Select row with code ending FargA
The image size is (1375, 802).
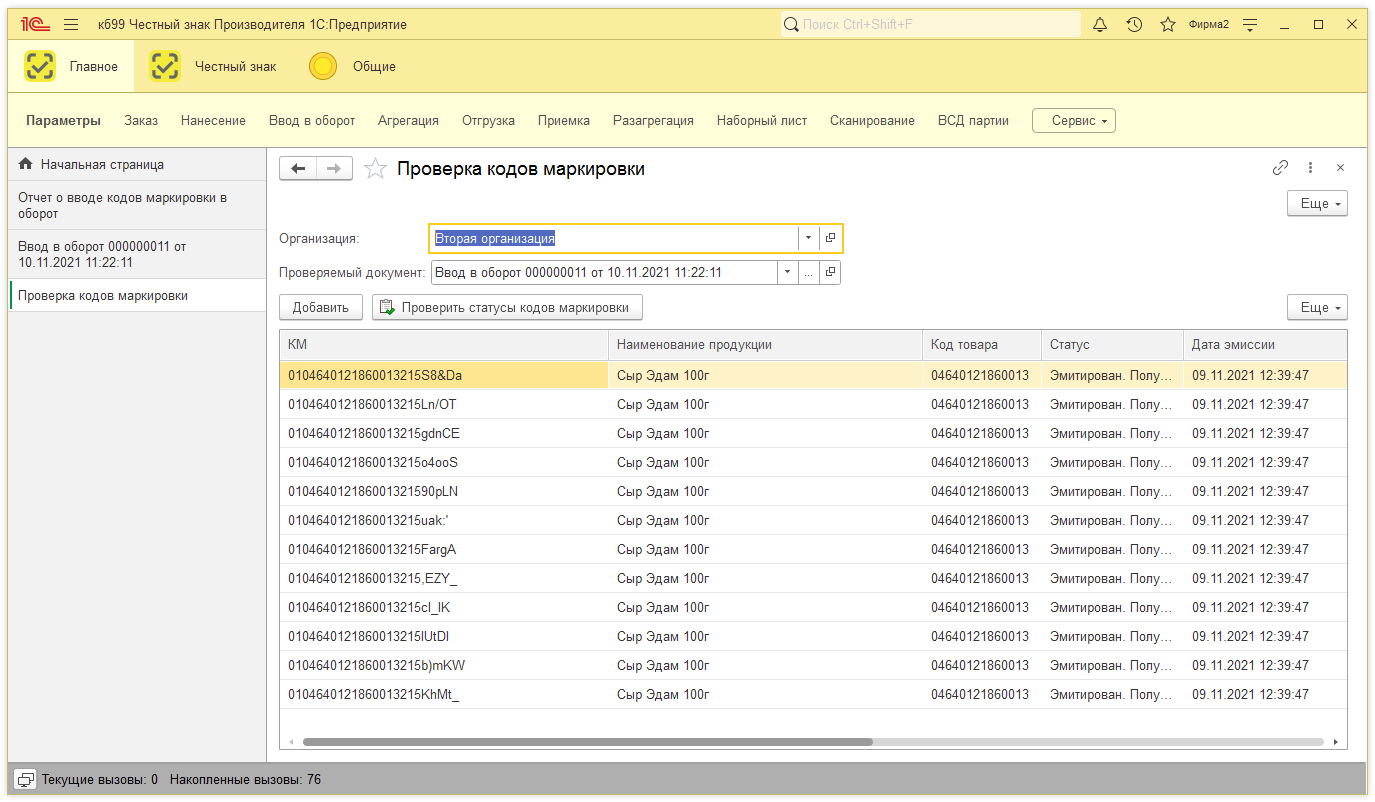[x=813, y=549]
